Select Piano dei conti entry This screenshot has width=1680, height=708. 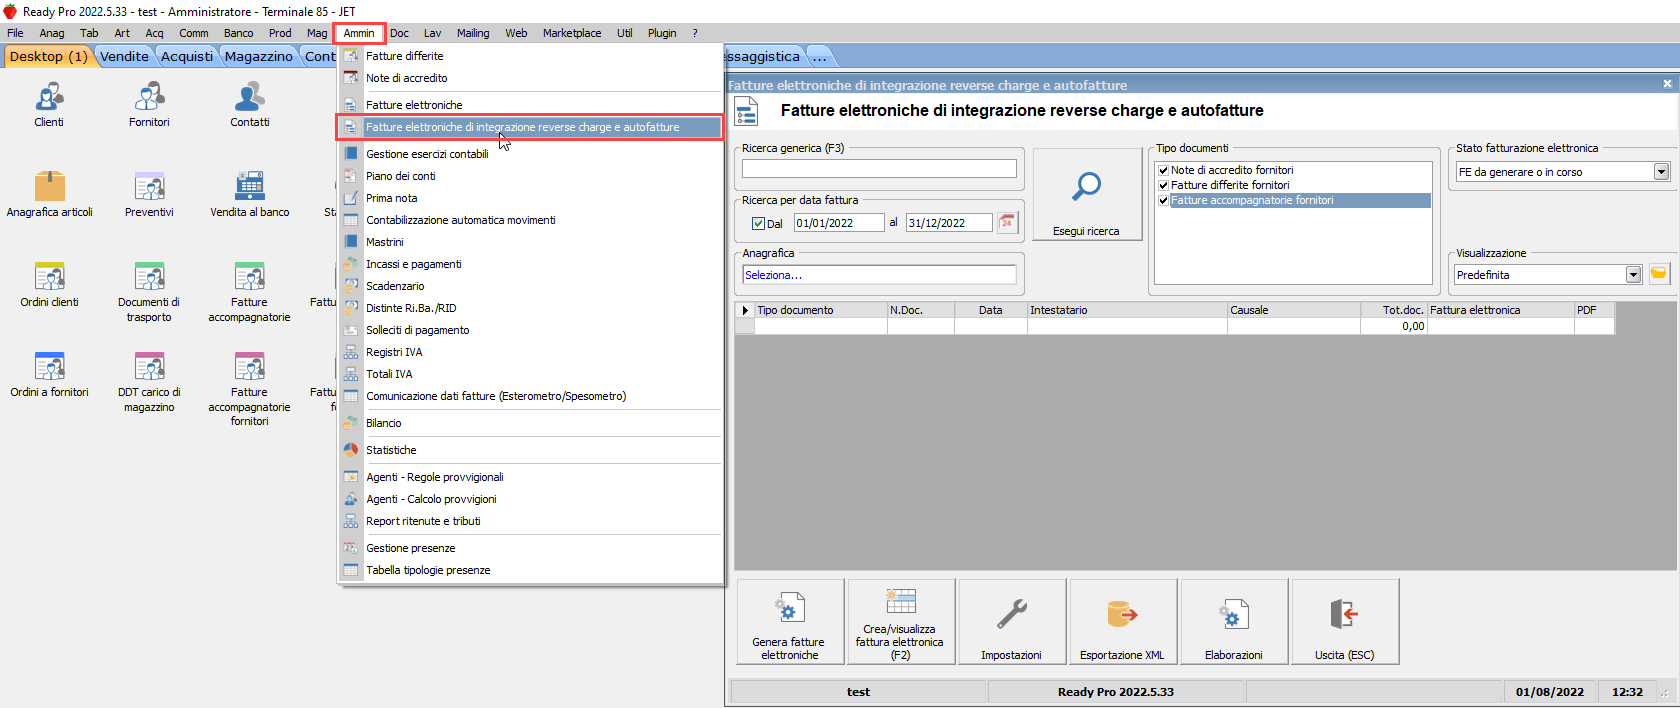(530, 176)
